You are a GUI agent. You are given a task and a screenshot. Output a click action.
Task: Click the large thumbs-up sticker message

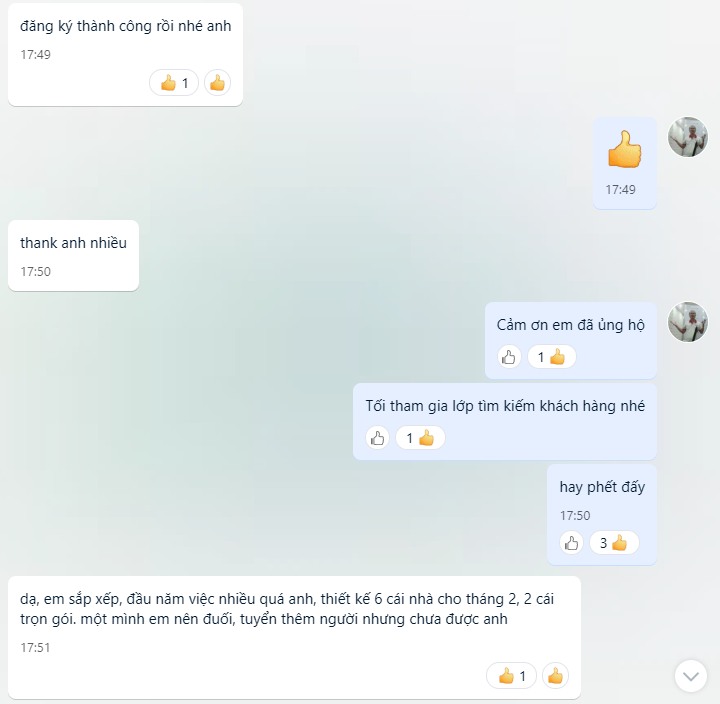(x=624, y=149)
